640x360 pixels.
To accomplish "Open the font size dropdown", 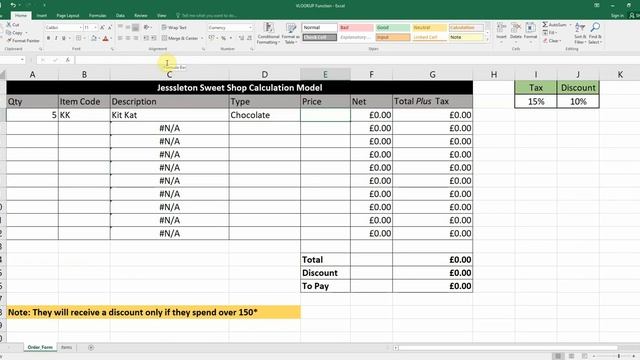I will coord(95,27).
